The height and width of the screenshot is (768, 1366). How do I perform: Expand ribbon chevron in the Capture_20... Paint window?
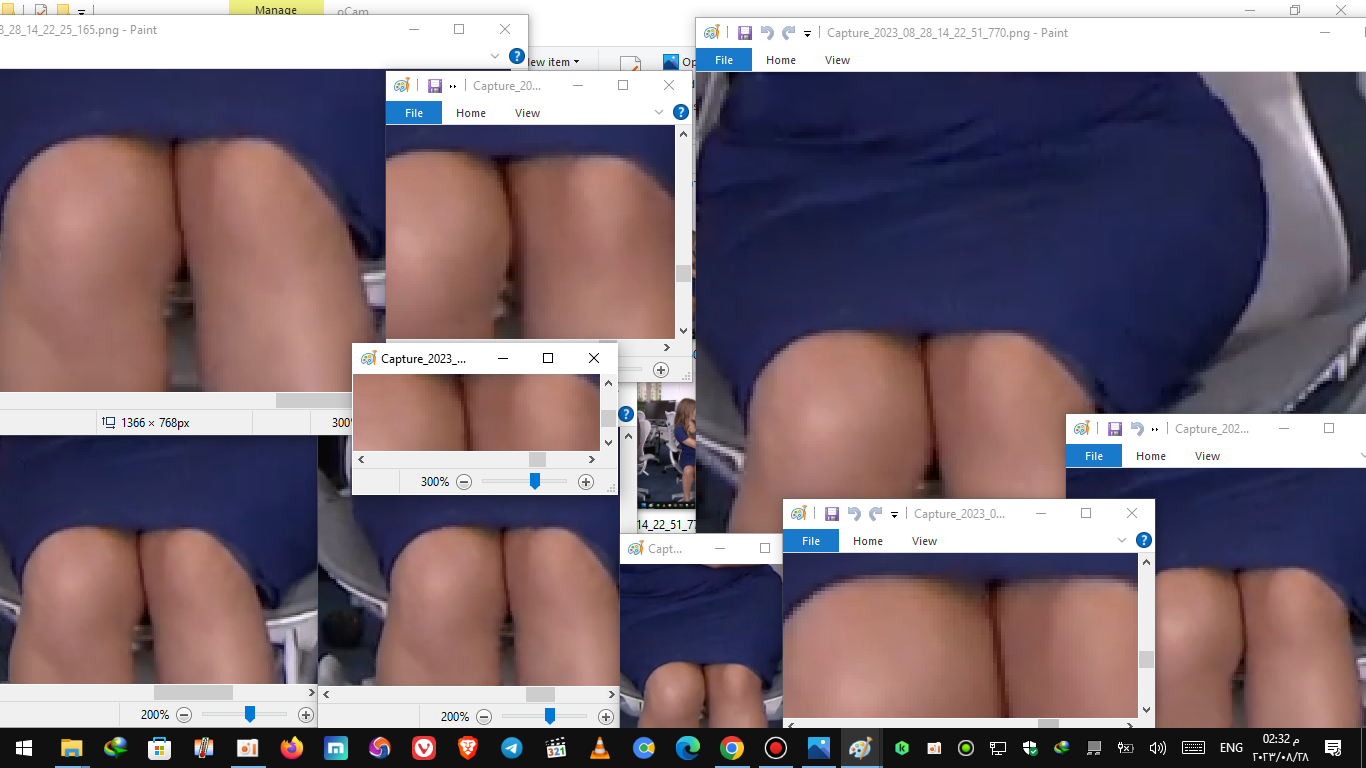point(658,113)
